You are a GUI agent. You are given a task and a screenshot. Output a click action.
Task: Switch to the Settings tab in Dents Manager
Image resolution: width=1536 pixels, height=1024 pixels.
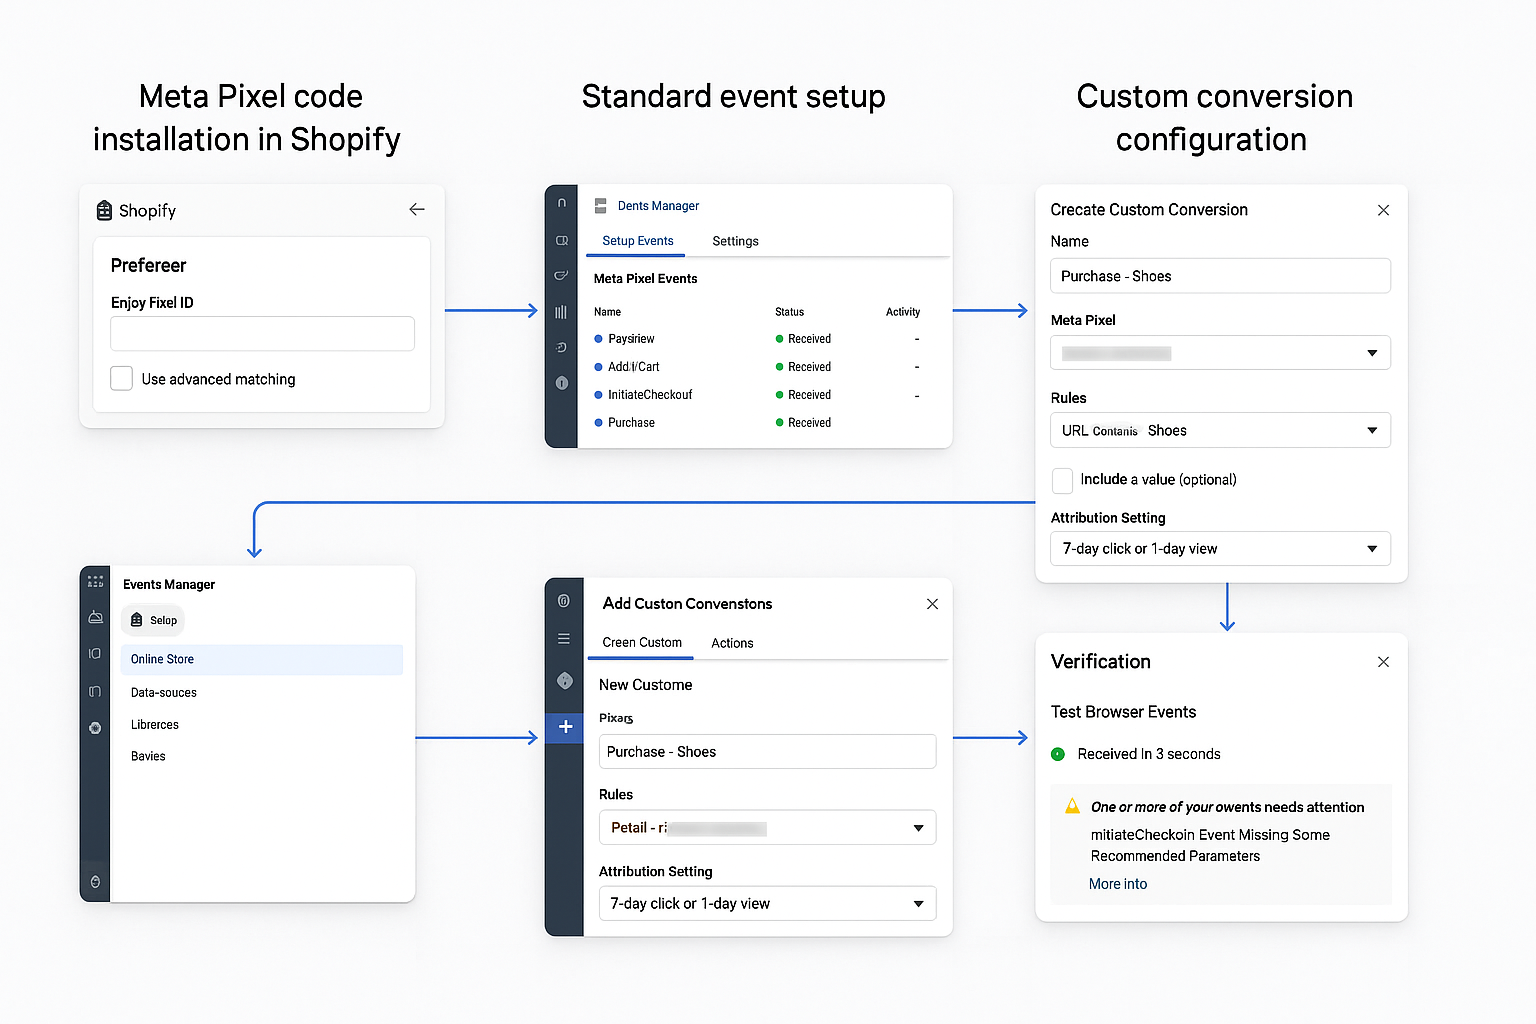point(735,241)
